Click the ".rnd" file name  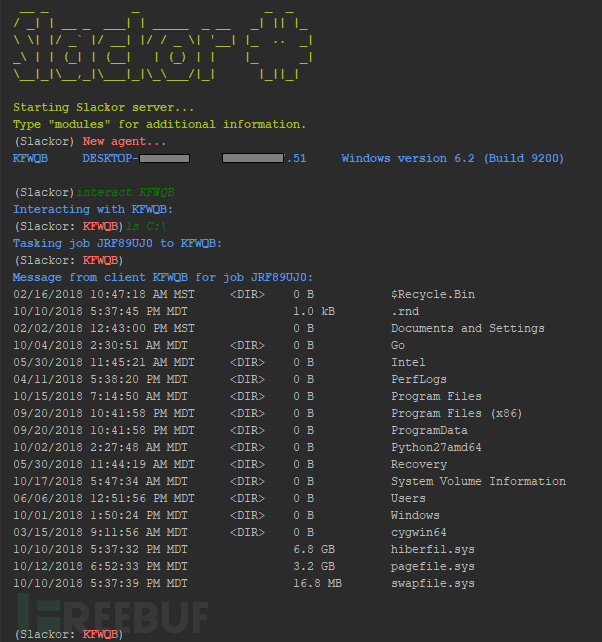pyautogui.click(x=405, y=312)
